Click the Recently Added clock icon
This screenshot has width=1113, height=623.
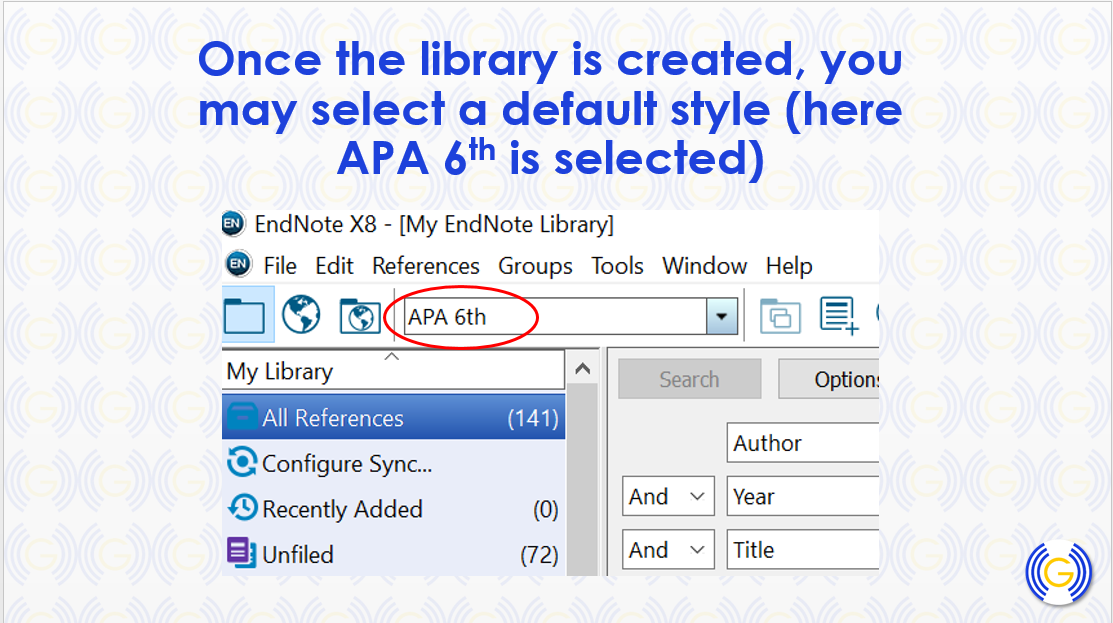242,508
